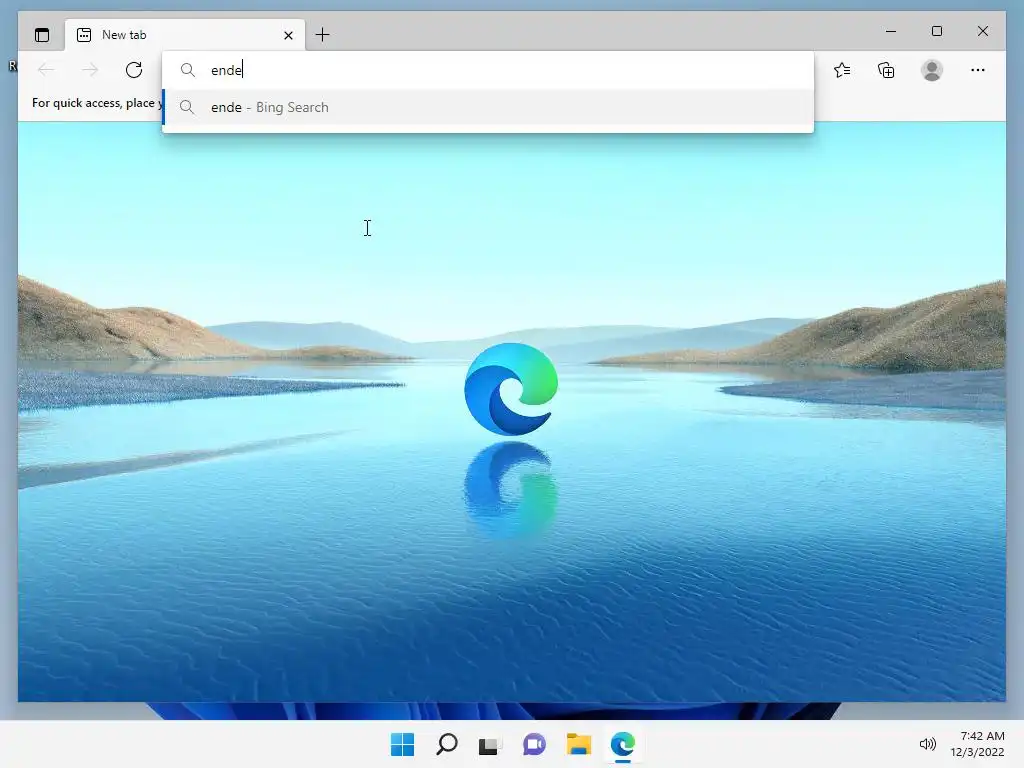Click the search magnifier in address bar

[x=187, y=70]
